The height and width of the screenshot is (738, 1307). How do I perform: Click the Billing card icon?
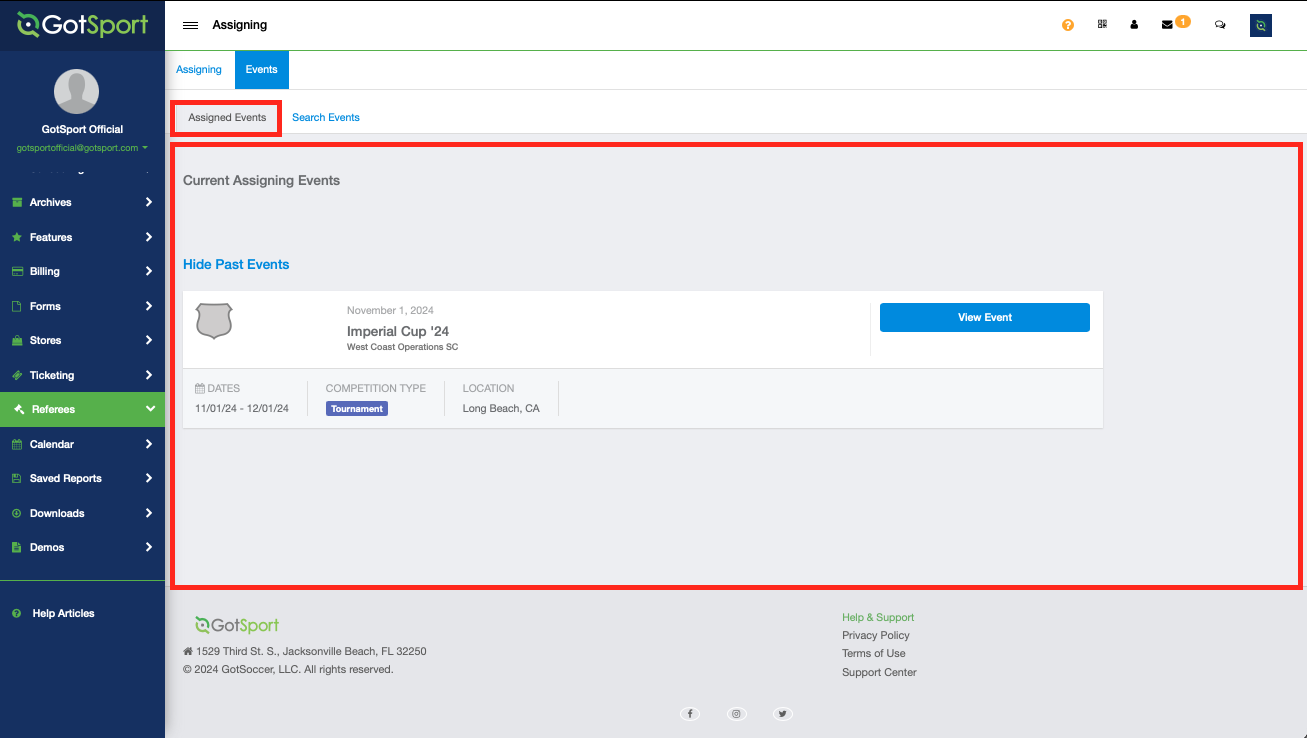(17, 271)
